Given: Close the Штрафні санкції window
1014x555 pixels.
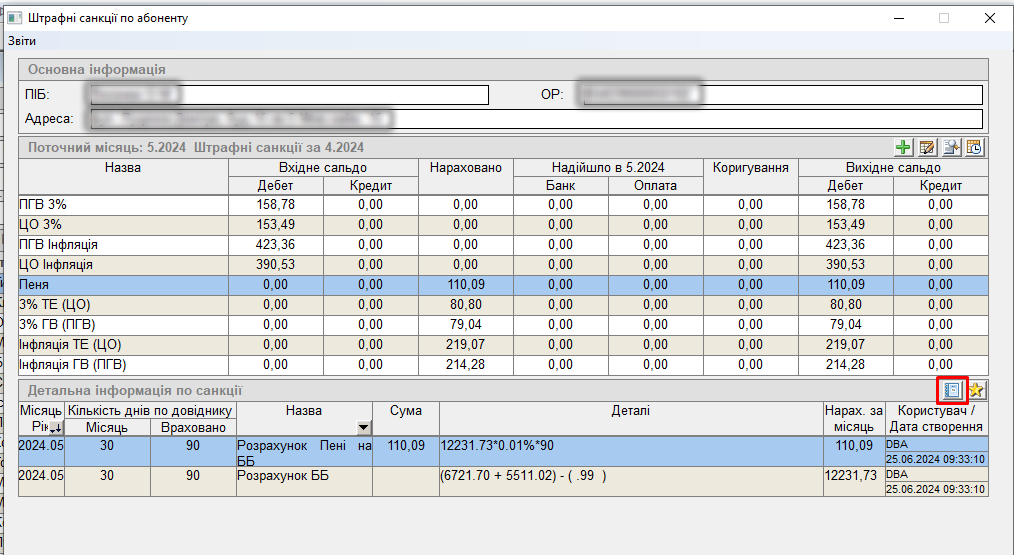Looking at the screenshot, I should [989, 18].
